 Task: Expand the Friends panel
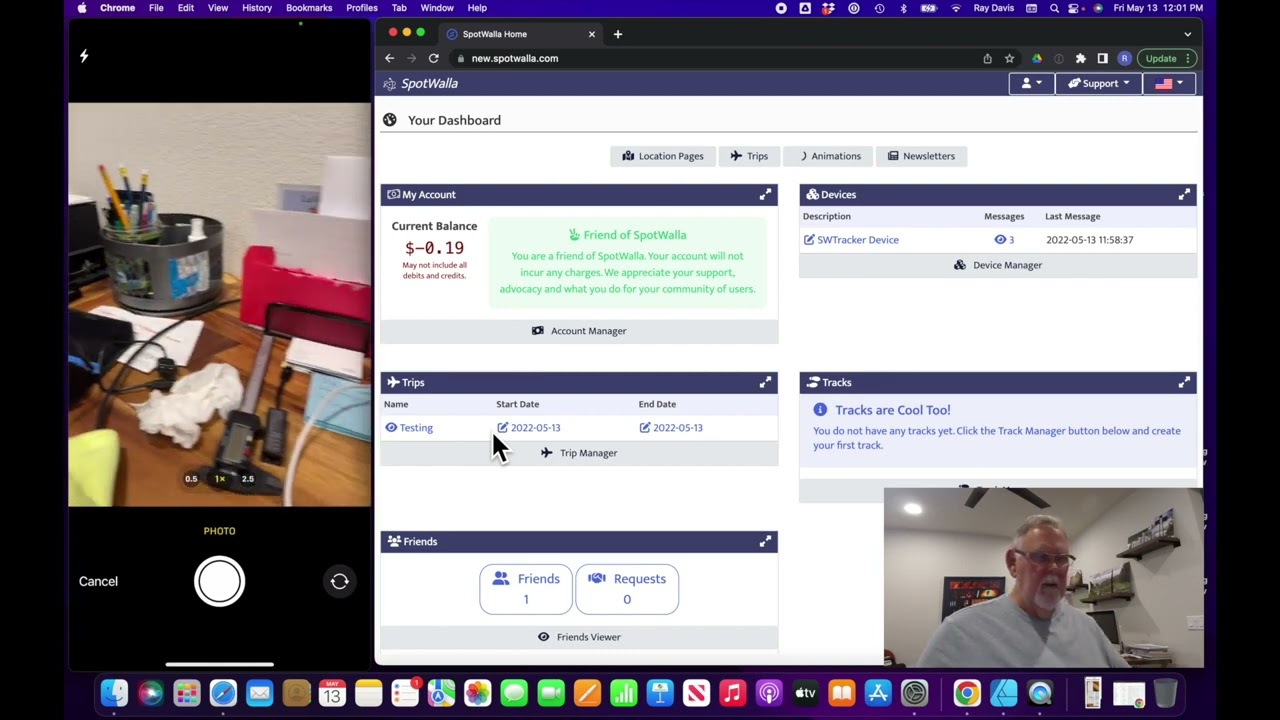coord(765,541)
